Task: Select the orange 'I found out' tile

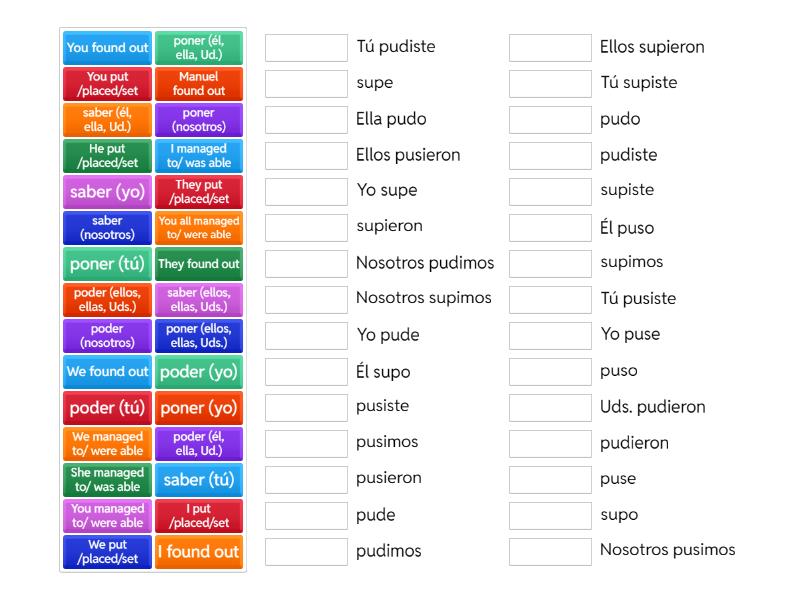Action: (x=199, y=552)
